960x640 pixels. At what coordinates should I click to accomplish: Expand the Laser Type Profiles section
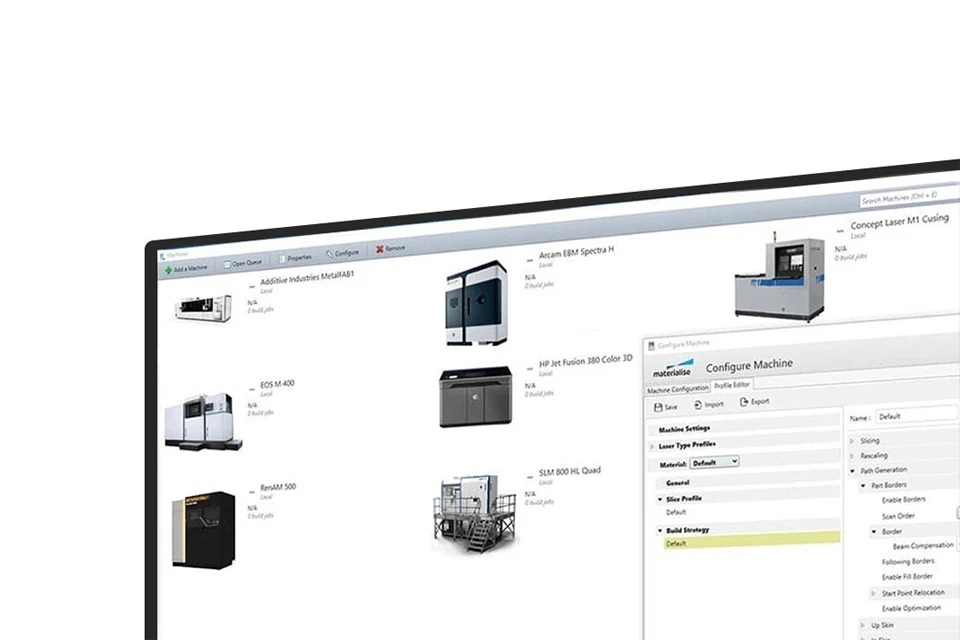[653, 445]
